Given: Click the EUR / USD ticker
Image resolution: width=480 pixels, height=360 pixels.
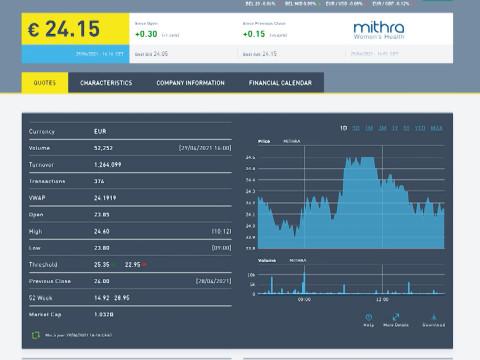Looking at the screenshot, I should click(x=344, y=4).
